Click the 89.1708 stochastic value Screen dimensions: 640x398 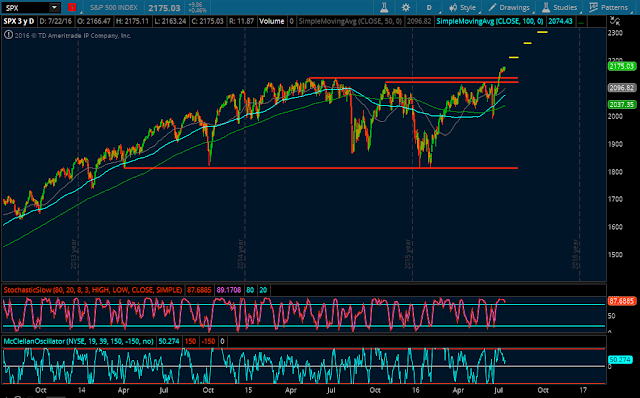[x=229, y=290]
